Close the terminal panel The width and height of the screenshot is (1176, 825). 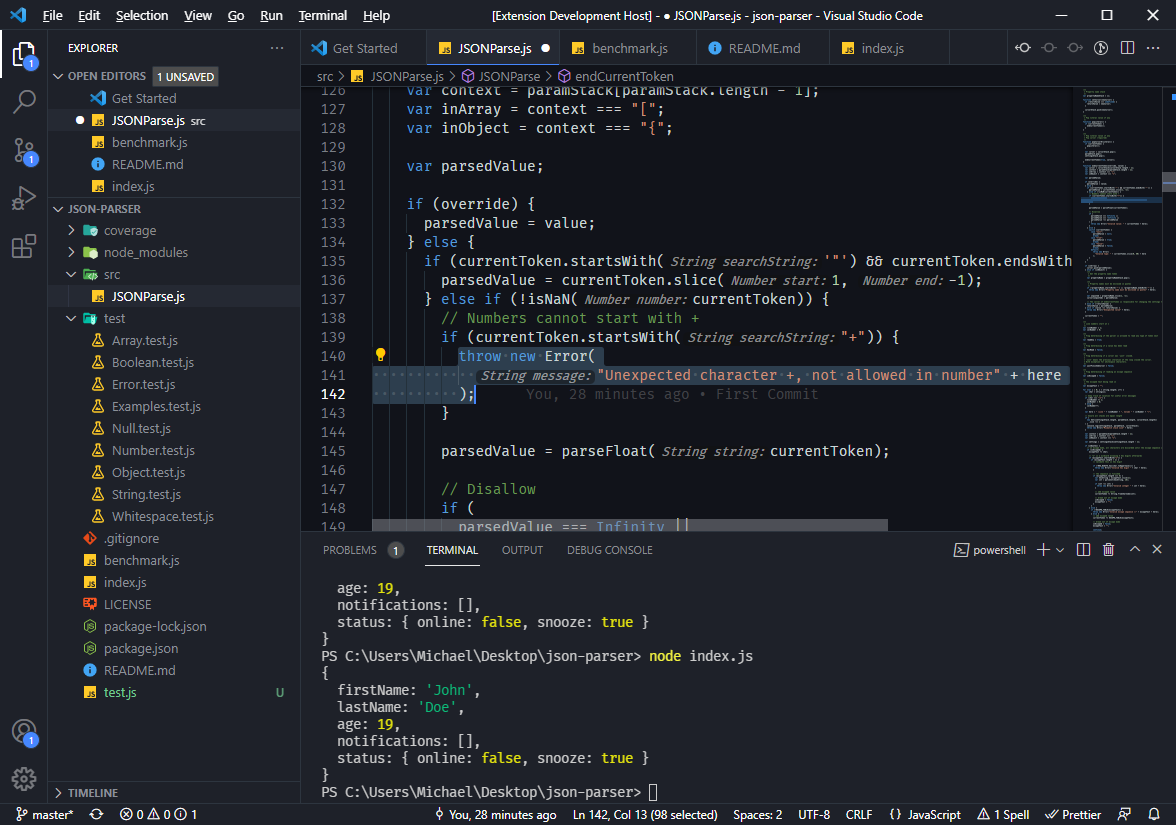coord(1156,549)
